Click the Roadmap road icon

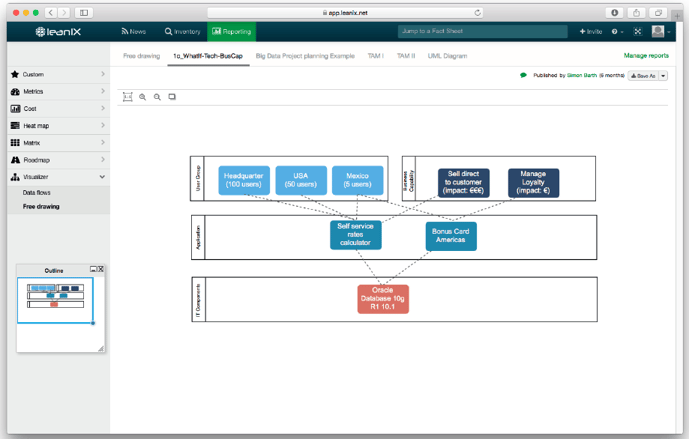coord(15,160)
